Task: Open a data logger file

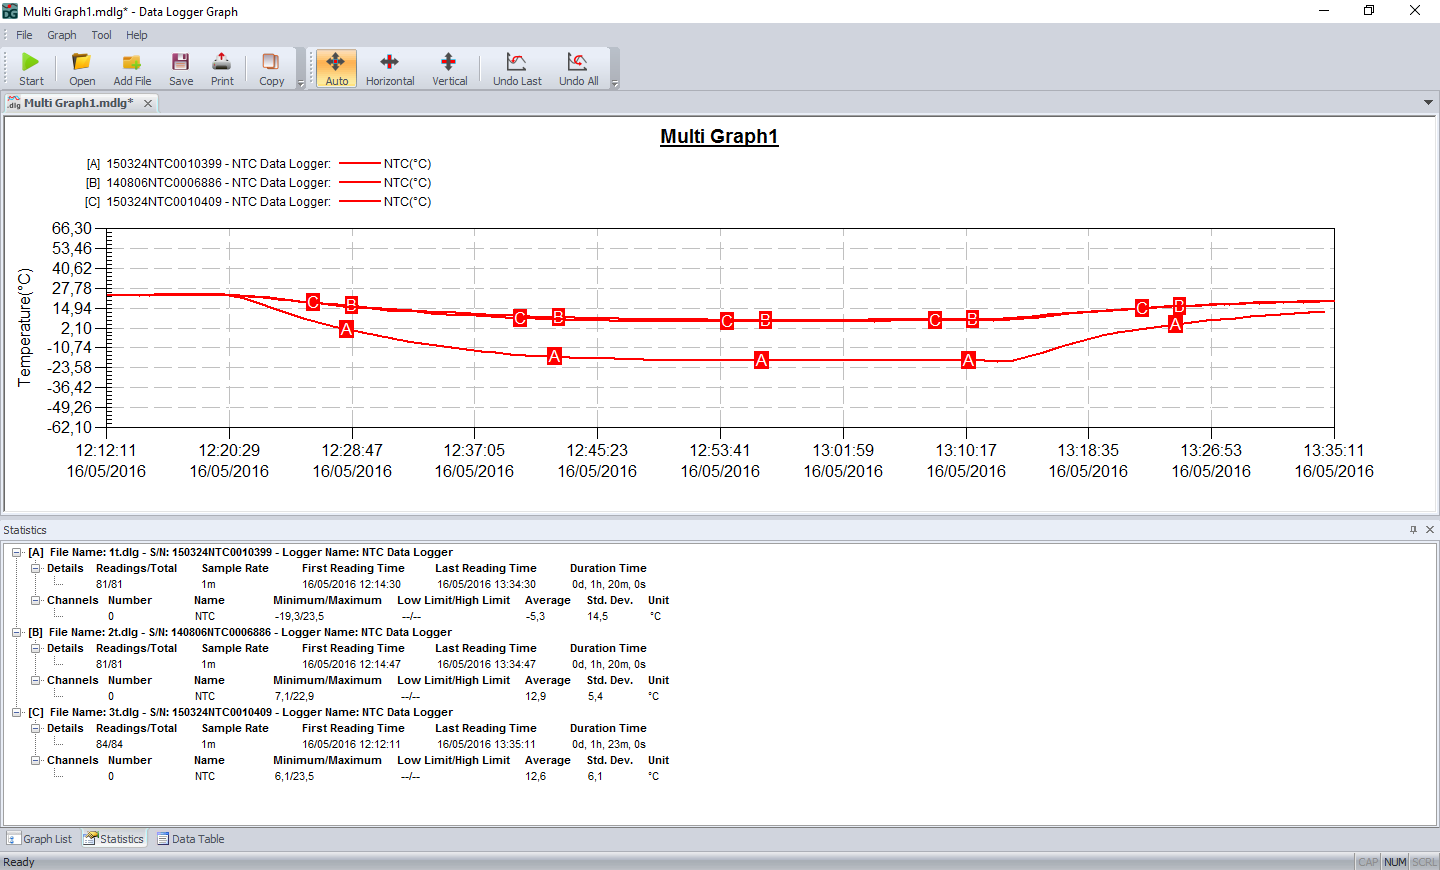Action: (x=81, y=67)
